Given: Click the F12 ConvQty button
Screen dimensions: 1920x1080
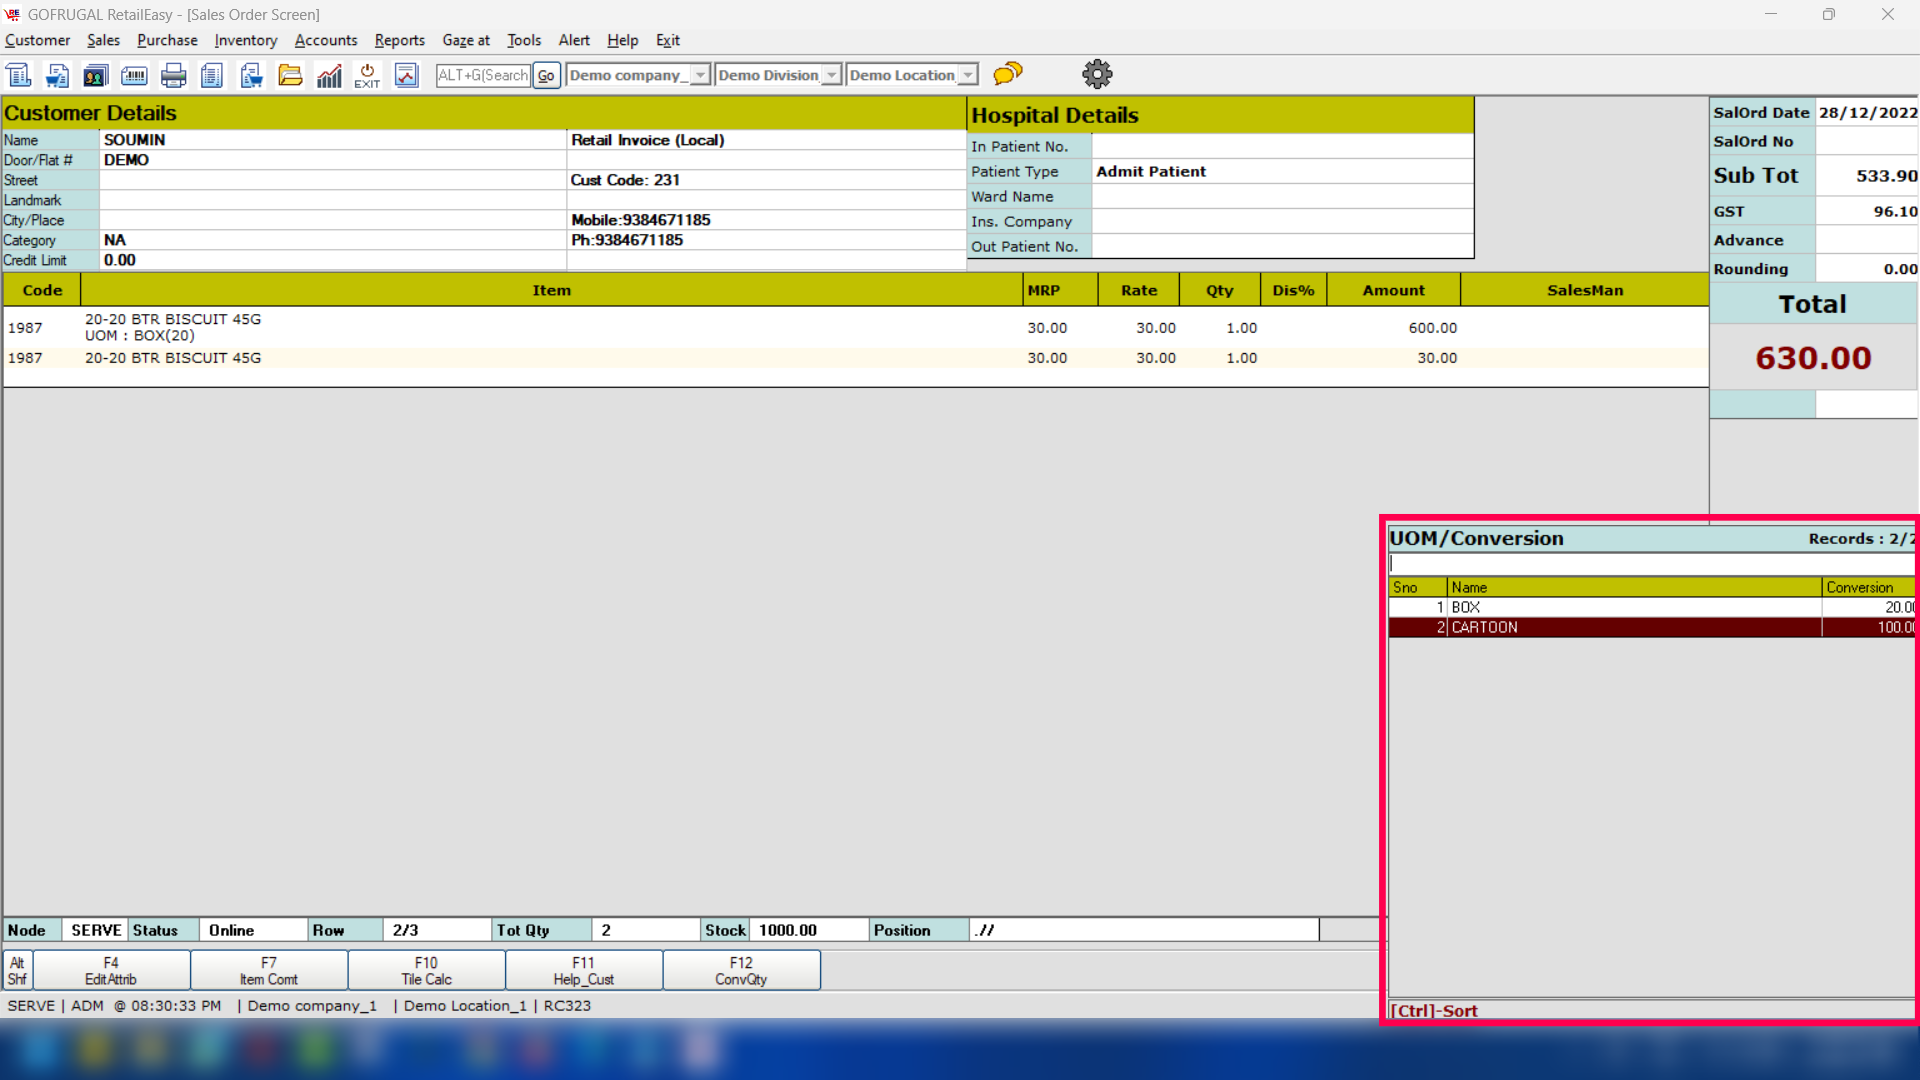Looking at the screenshot, I should point(741,970).
